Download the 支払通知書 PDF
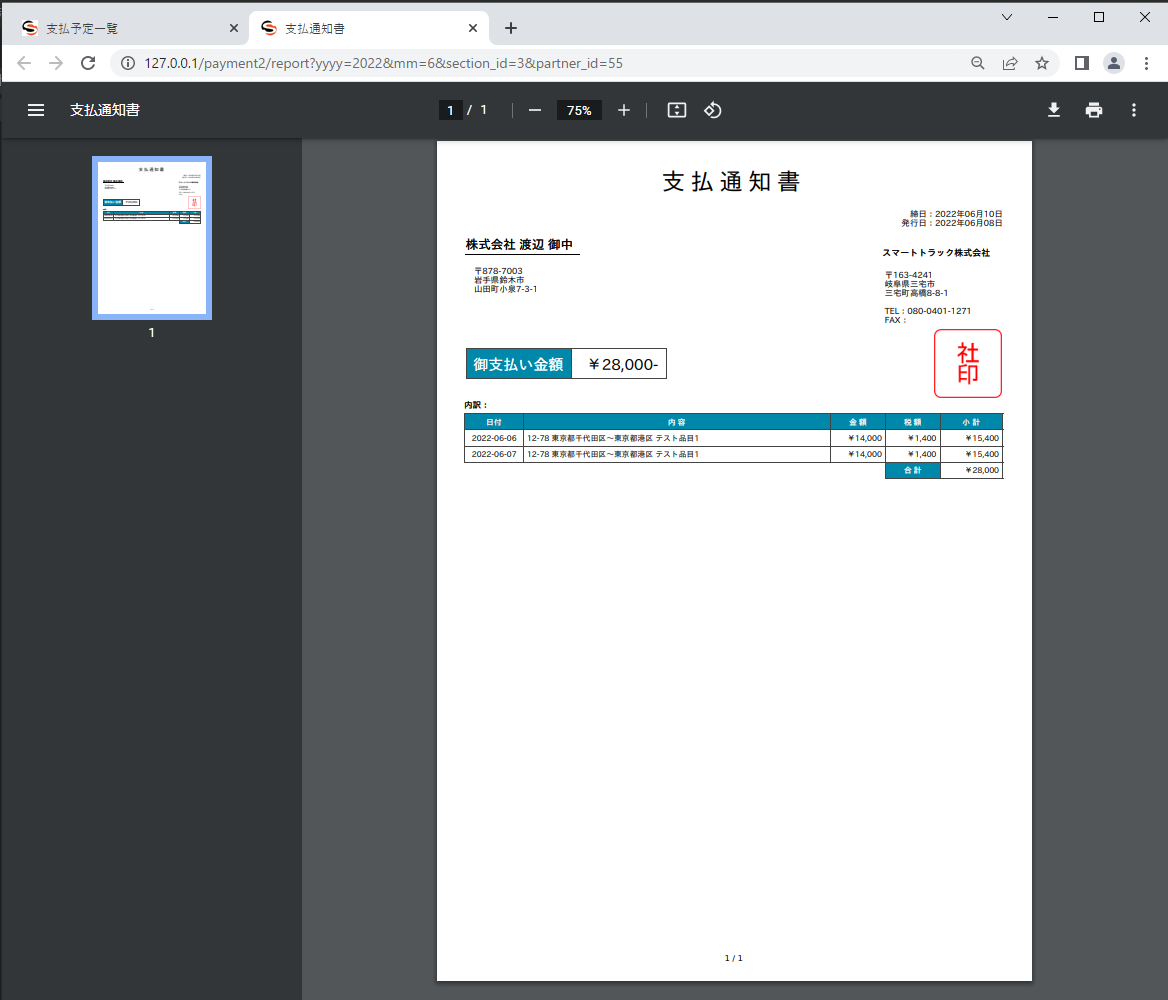The height and width of the screenshot is (1000, 1168). point(1053,110)
